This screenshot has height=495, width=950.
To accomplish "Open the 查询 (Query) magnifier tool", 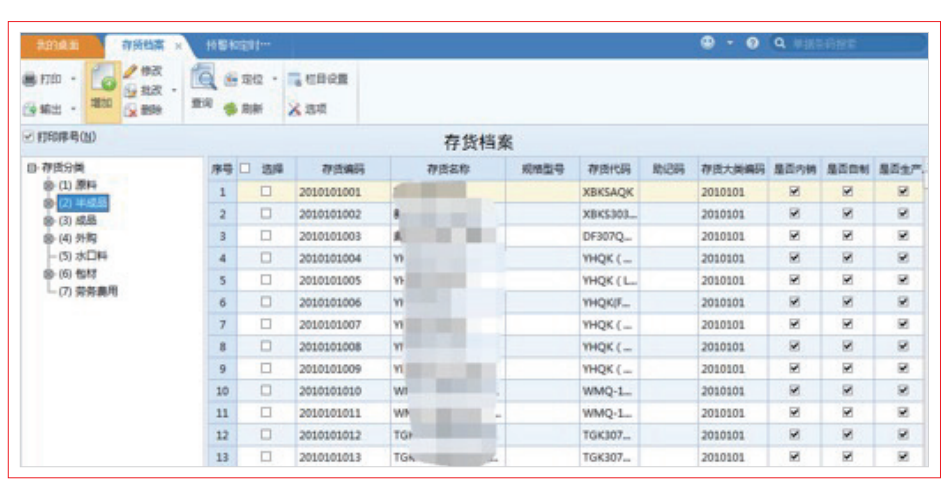I will coord(202,82).
